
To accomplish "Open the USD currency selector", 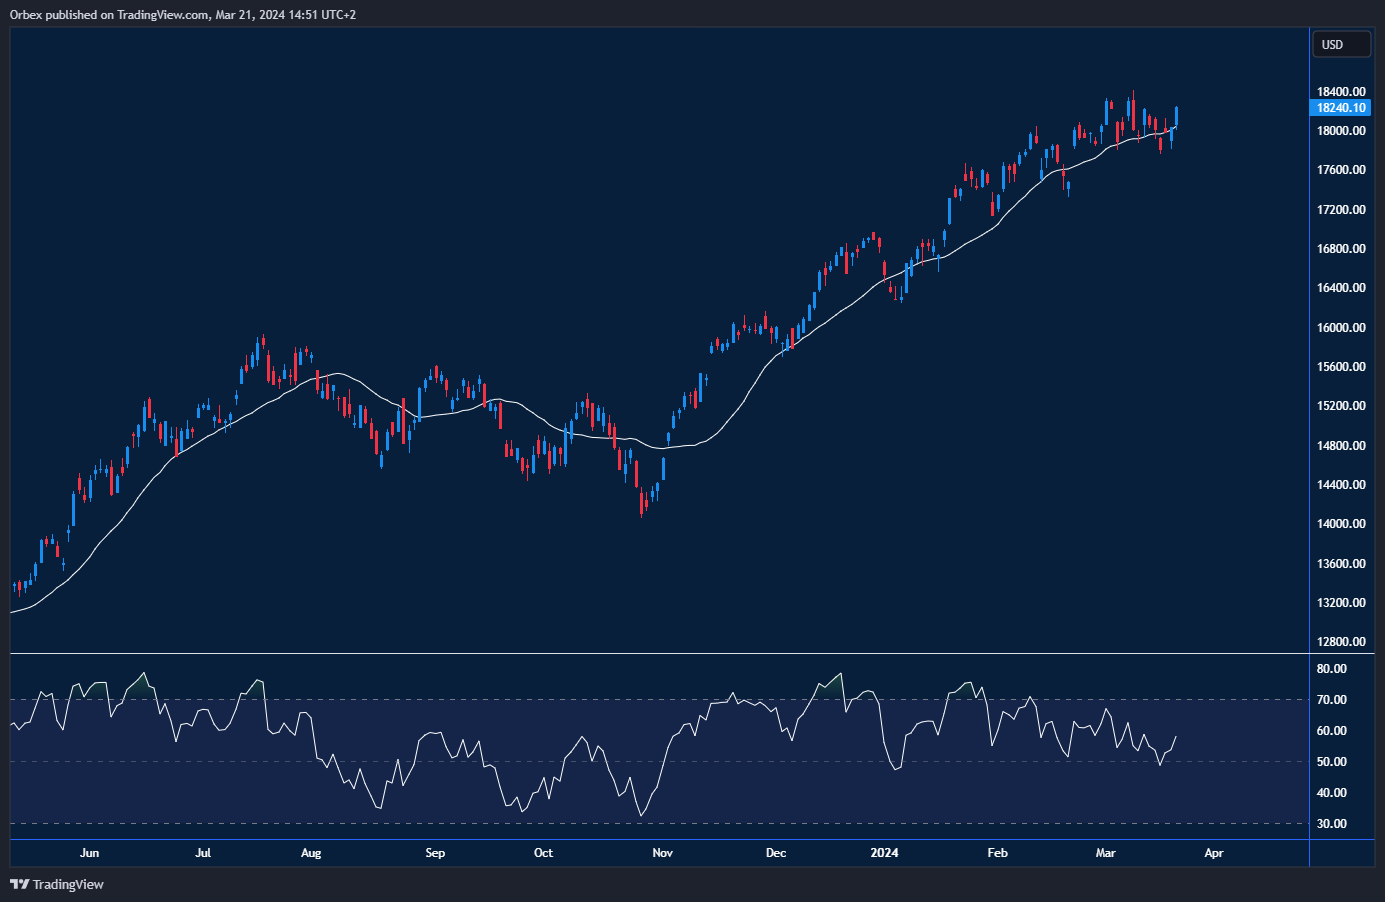I will click(1340, 44).
